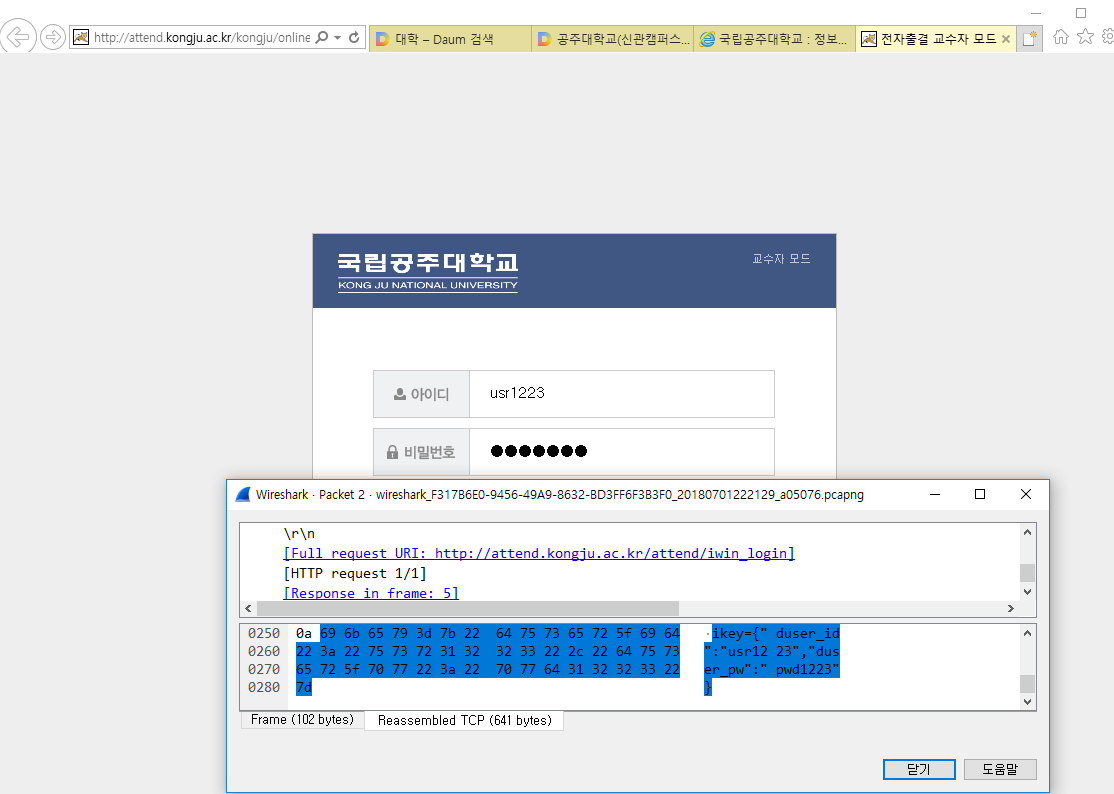Image resolution: width=1114 pixels, height=794 pixels.
Task: Click the packet details horizontal scrollbar thumb
Action: 467,609
